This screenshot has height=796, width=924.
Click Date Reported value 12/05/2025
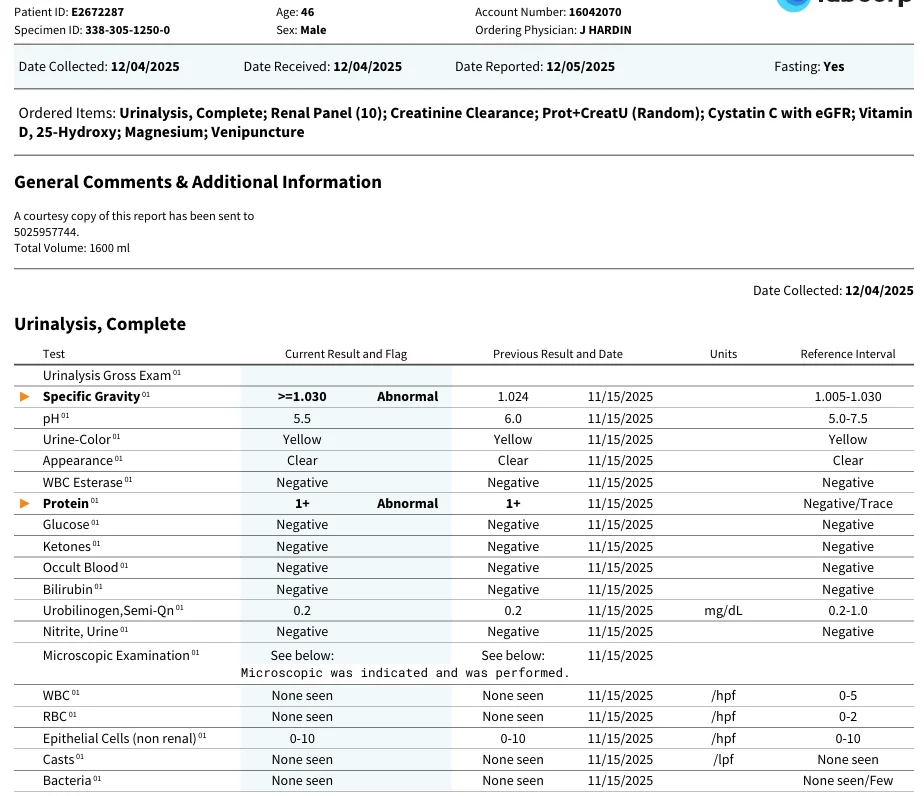coord(580,67)
